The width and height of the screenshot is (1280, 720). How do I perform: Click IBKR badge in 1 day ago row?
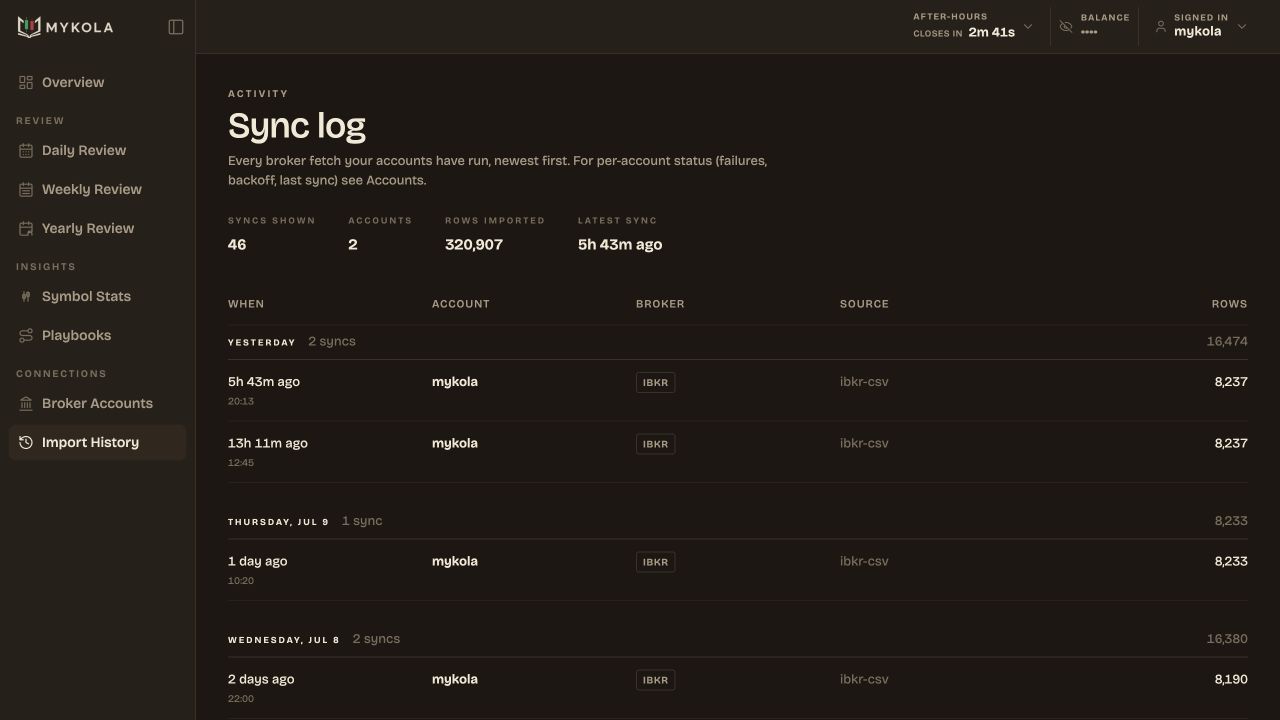655,562
